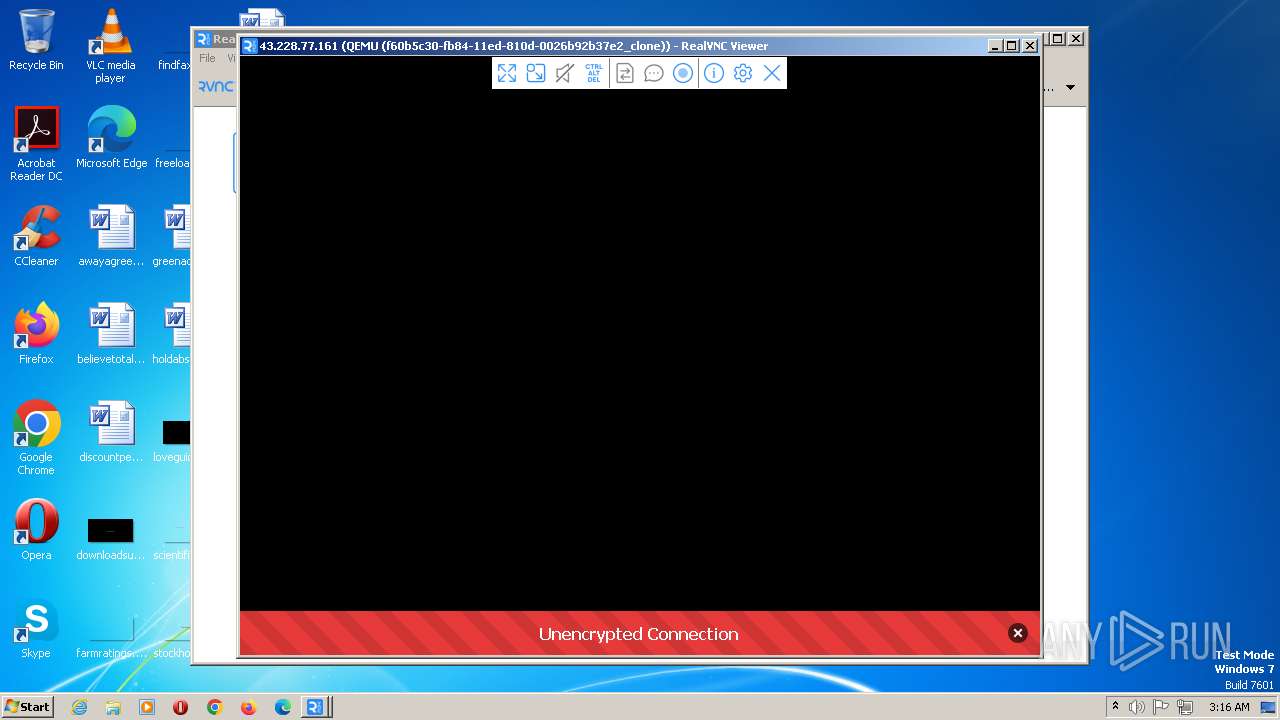Screen dimensions: 1280x720
Task: Show hidden system tray icons
Action: [x=1115, y=707]
